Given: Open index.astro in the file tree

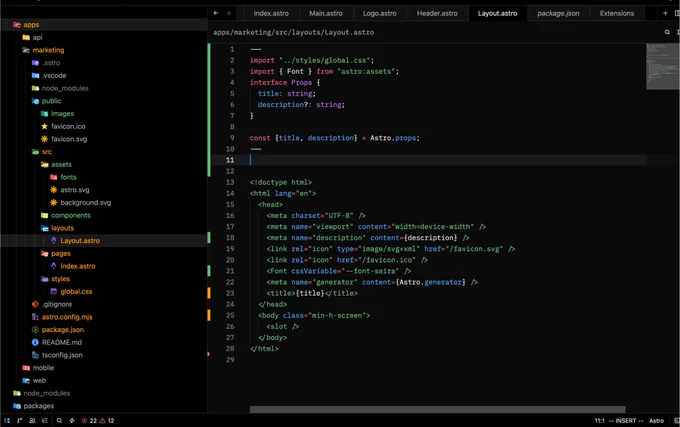Looking at the screenshot, I should (73, 266).
